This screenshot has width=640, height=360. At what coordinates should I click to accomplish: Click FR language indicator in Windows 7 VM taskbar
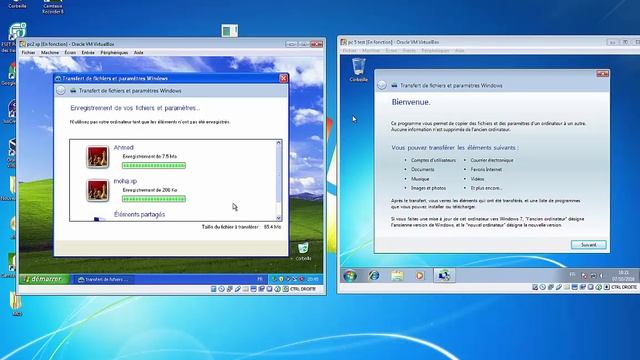pyautogui.click(x=572, y=274)
